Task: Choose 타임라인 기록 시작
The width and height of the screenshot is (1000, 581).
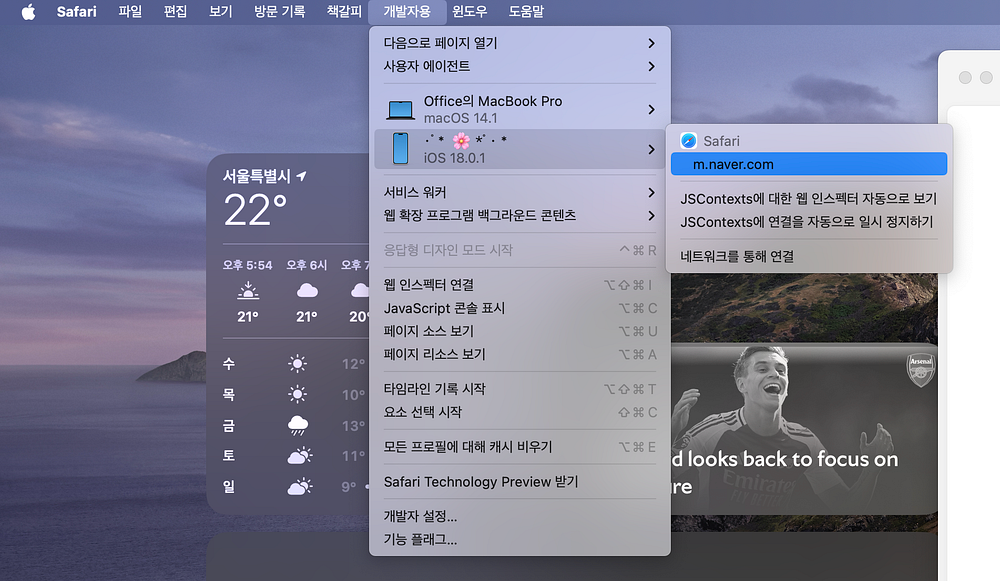Action: [x=520, y=388]
